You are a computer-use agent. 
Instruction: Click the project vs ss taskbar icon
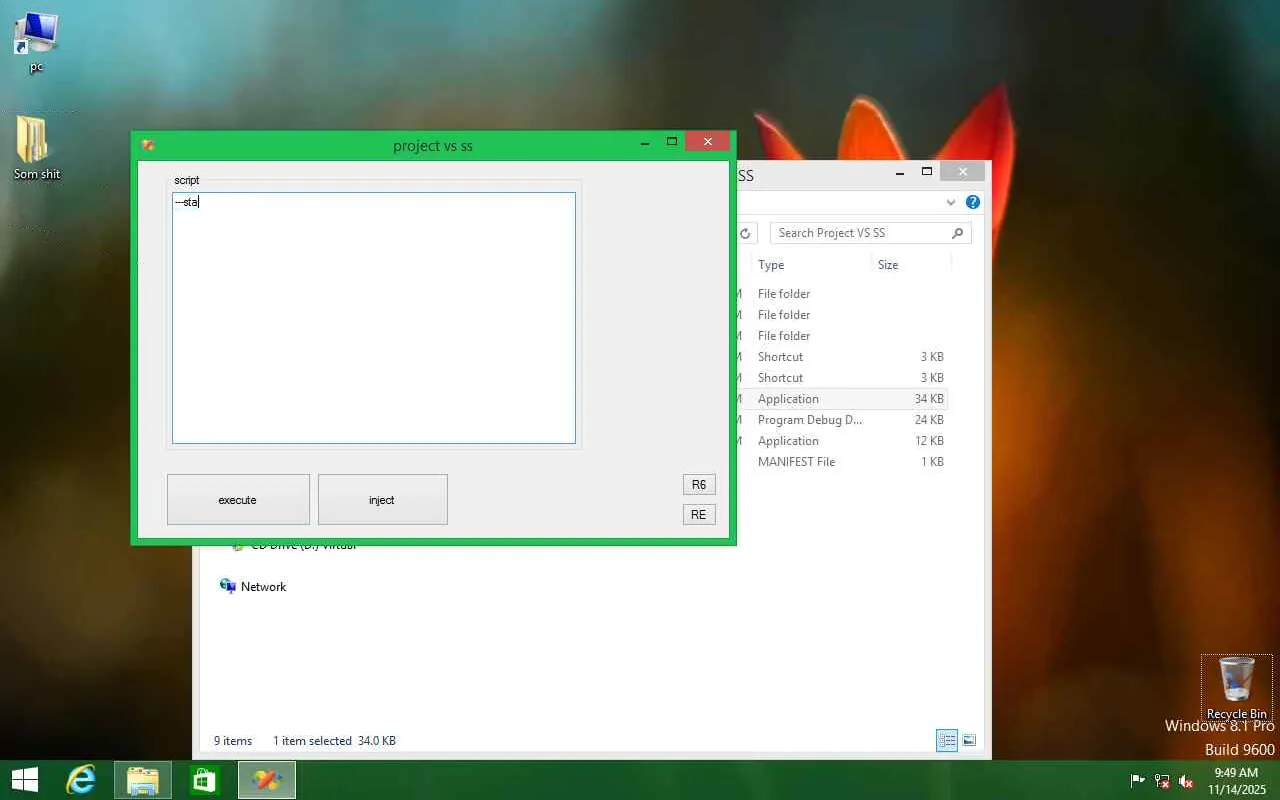pyautogui.click(x=267, y=780)
